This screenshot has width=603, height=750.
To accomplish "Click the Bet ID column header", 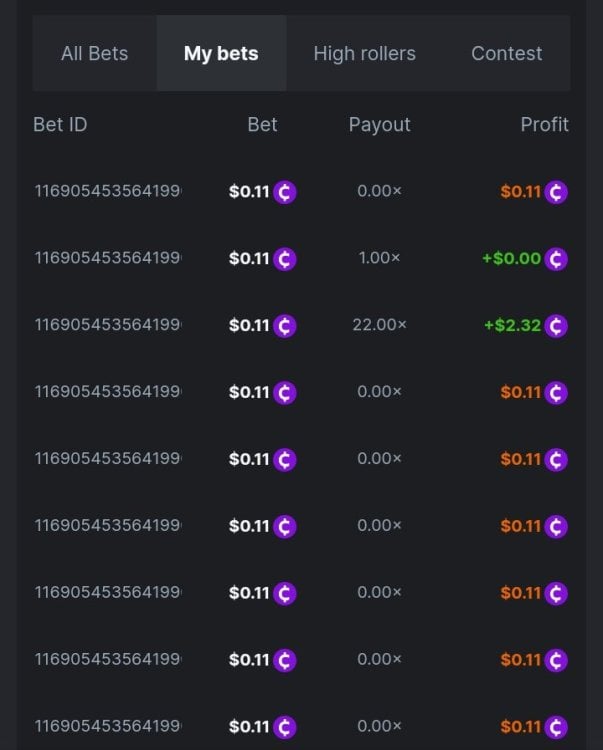I will [60, 125].
